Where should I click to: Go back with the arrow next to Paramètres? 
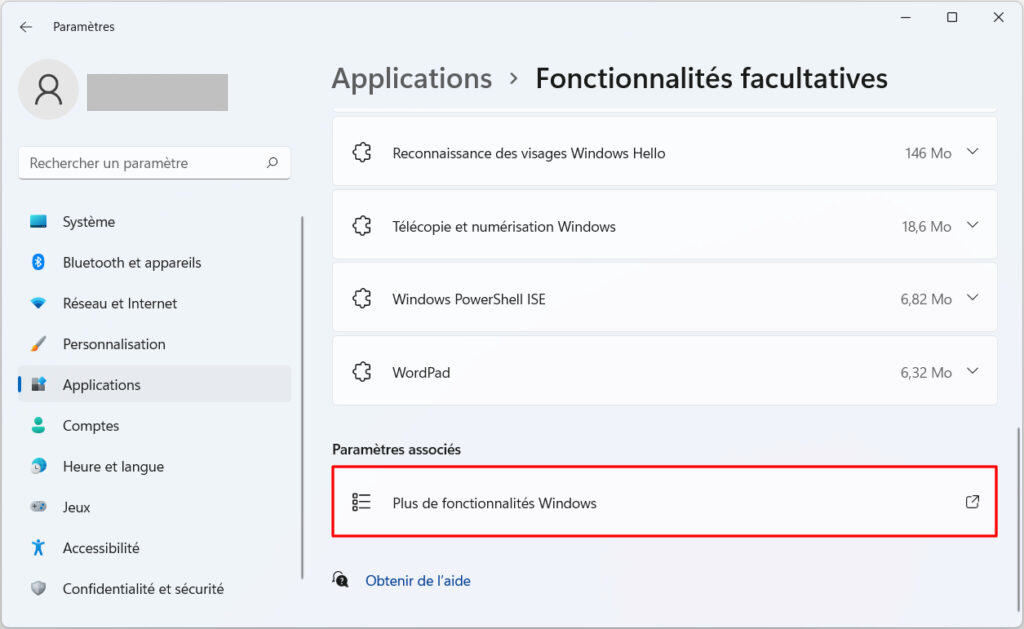tap(25, 27)
